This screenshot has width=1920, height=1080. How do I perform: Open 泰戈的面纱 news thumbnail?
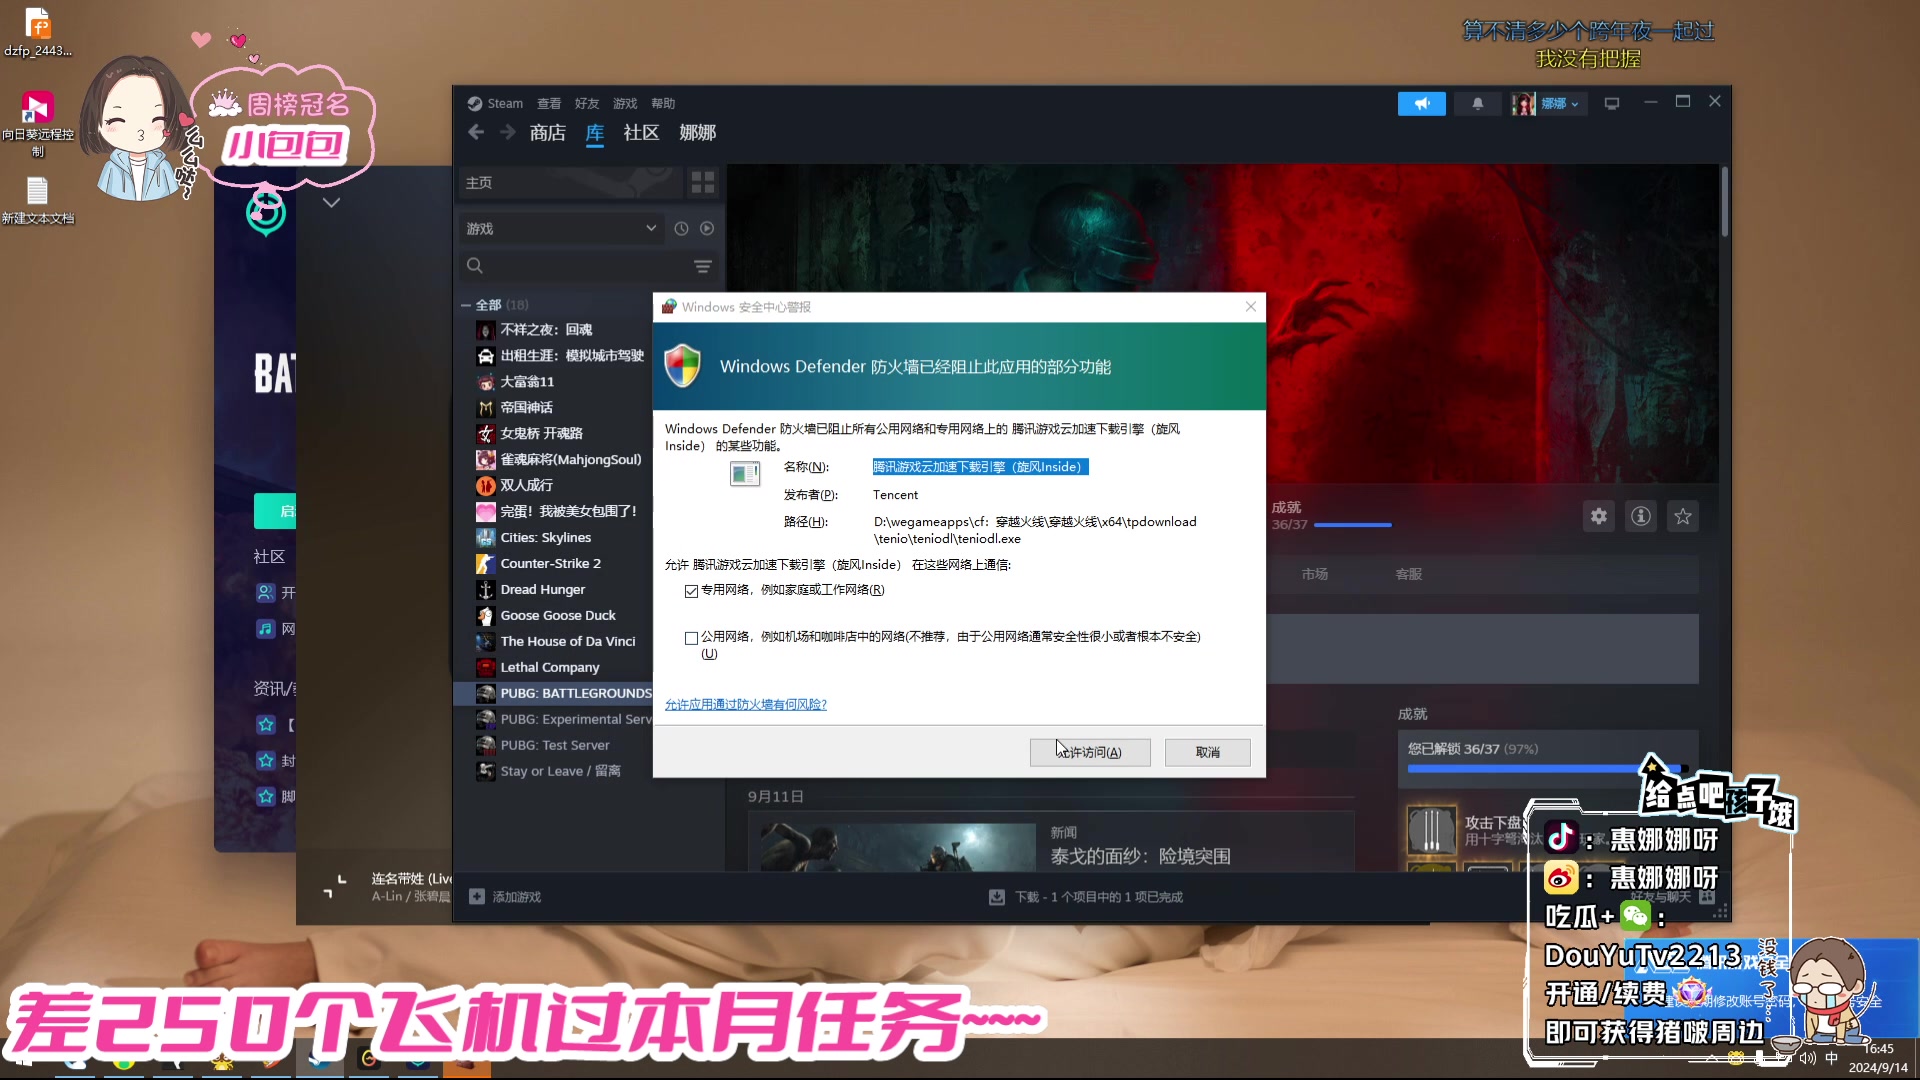click(898, 846)
